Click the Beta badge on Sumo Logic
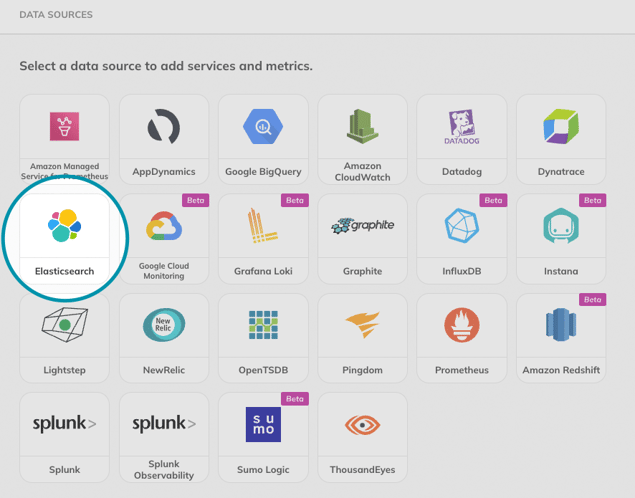This screenshot has width=635, height=498. click(295, 399)
